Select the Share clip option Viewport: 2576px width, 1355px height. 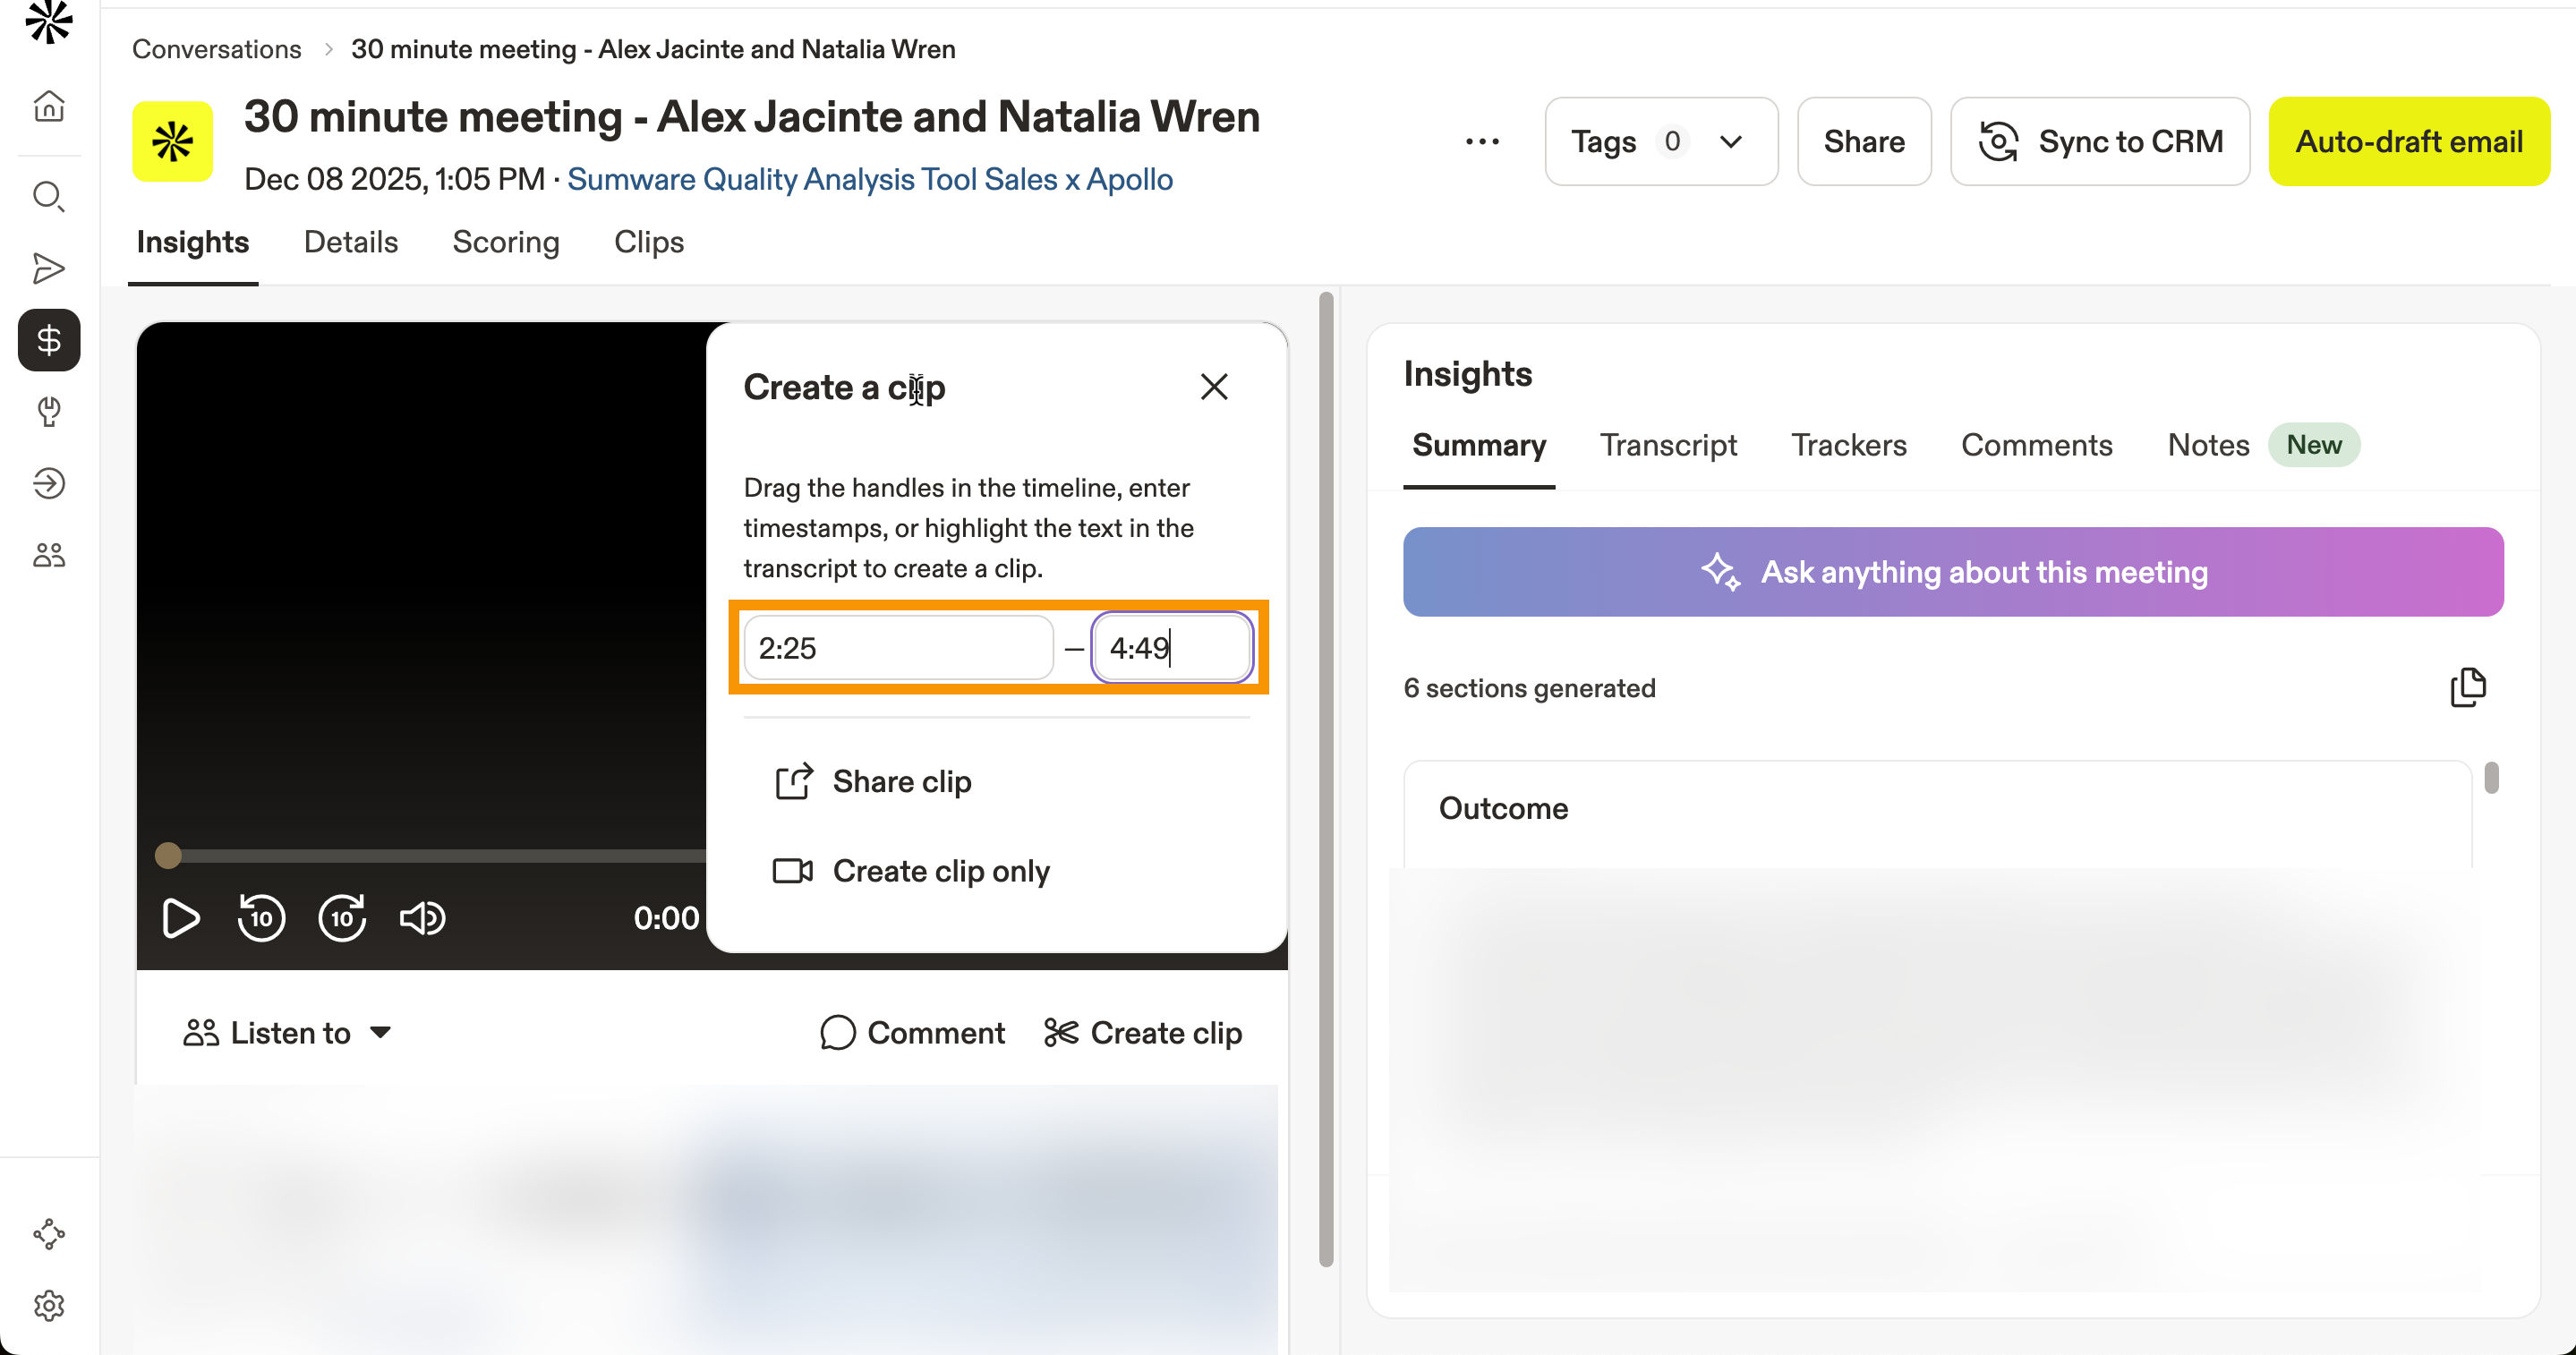[900, 781]
